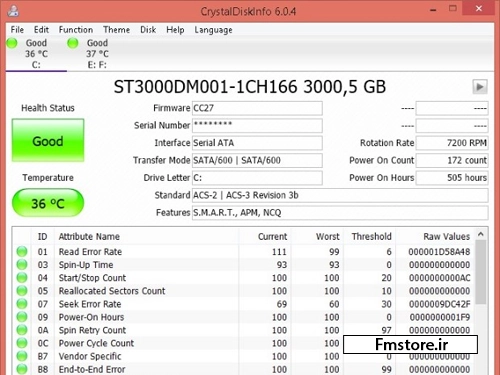Click the 'Power-On Hours' attribute name

pyautogui.click(x=91, y=317)
